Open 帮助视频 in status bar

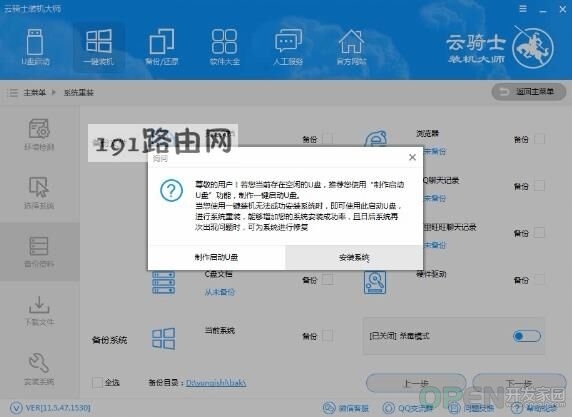point(534,408)
